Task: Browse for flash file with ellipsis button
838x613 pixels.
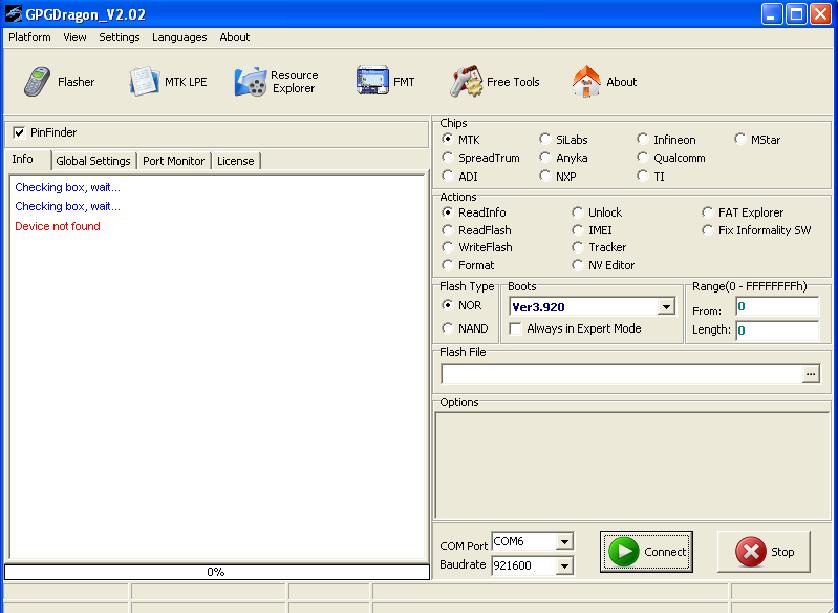Action: [810, 374]
